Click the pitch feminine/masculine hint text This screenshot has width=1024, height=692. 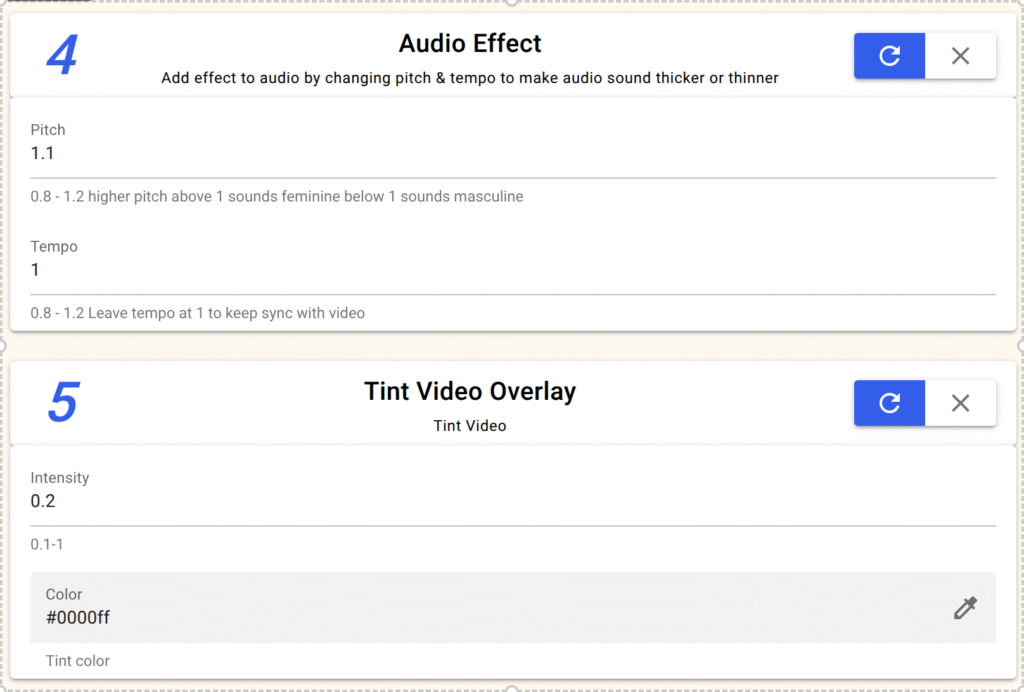[277, 197]
